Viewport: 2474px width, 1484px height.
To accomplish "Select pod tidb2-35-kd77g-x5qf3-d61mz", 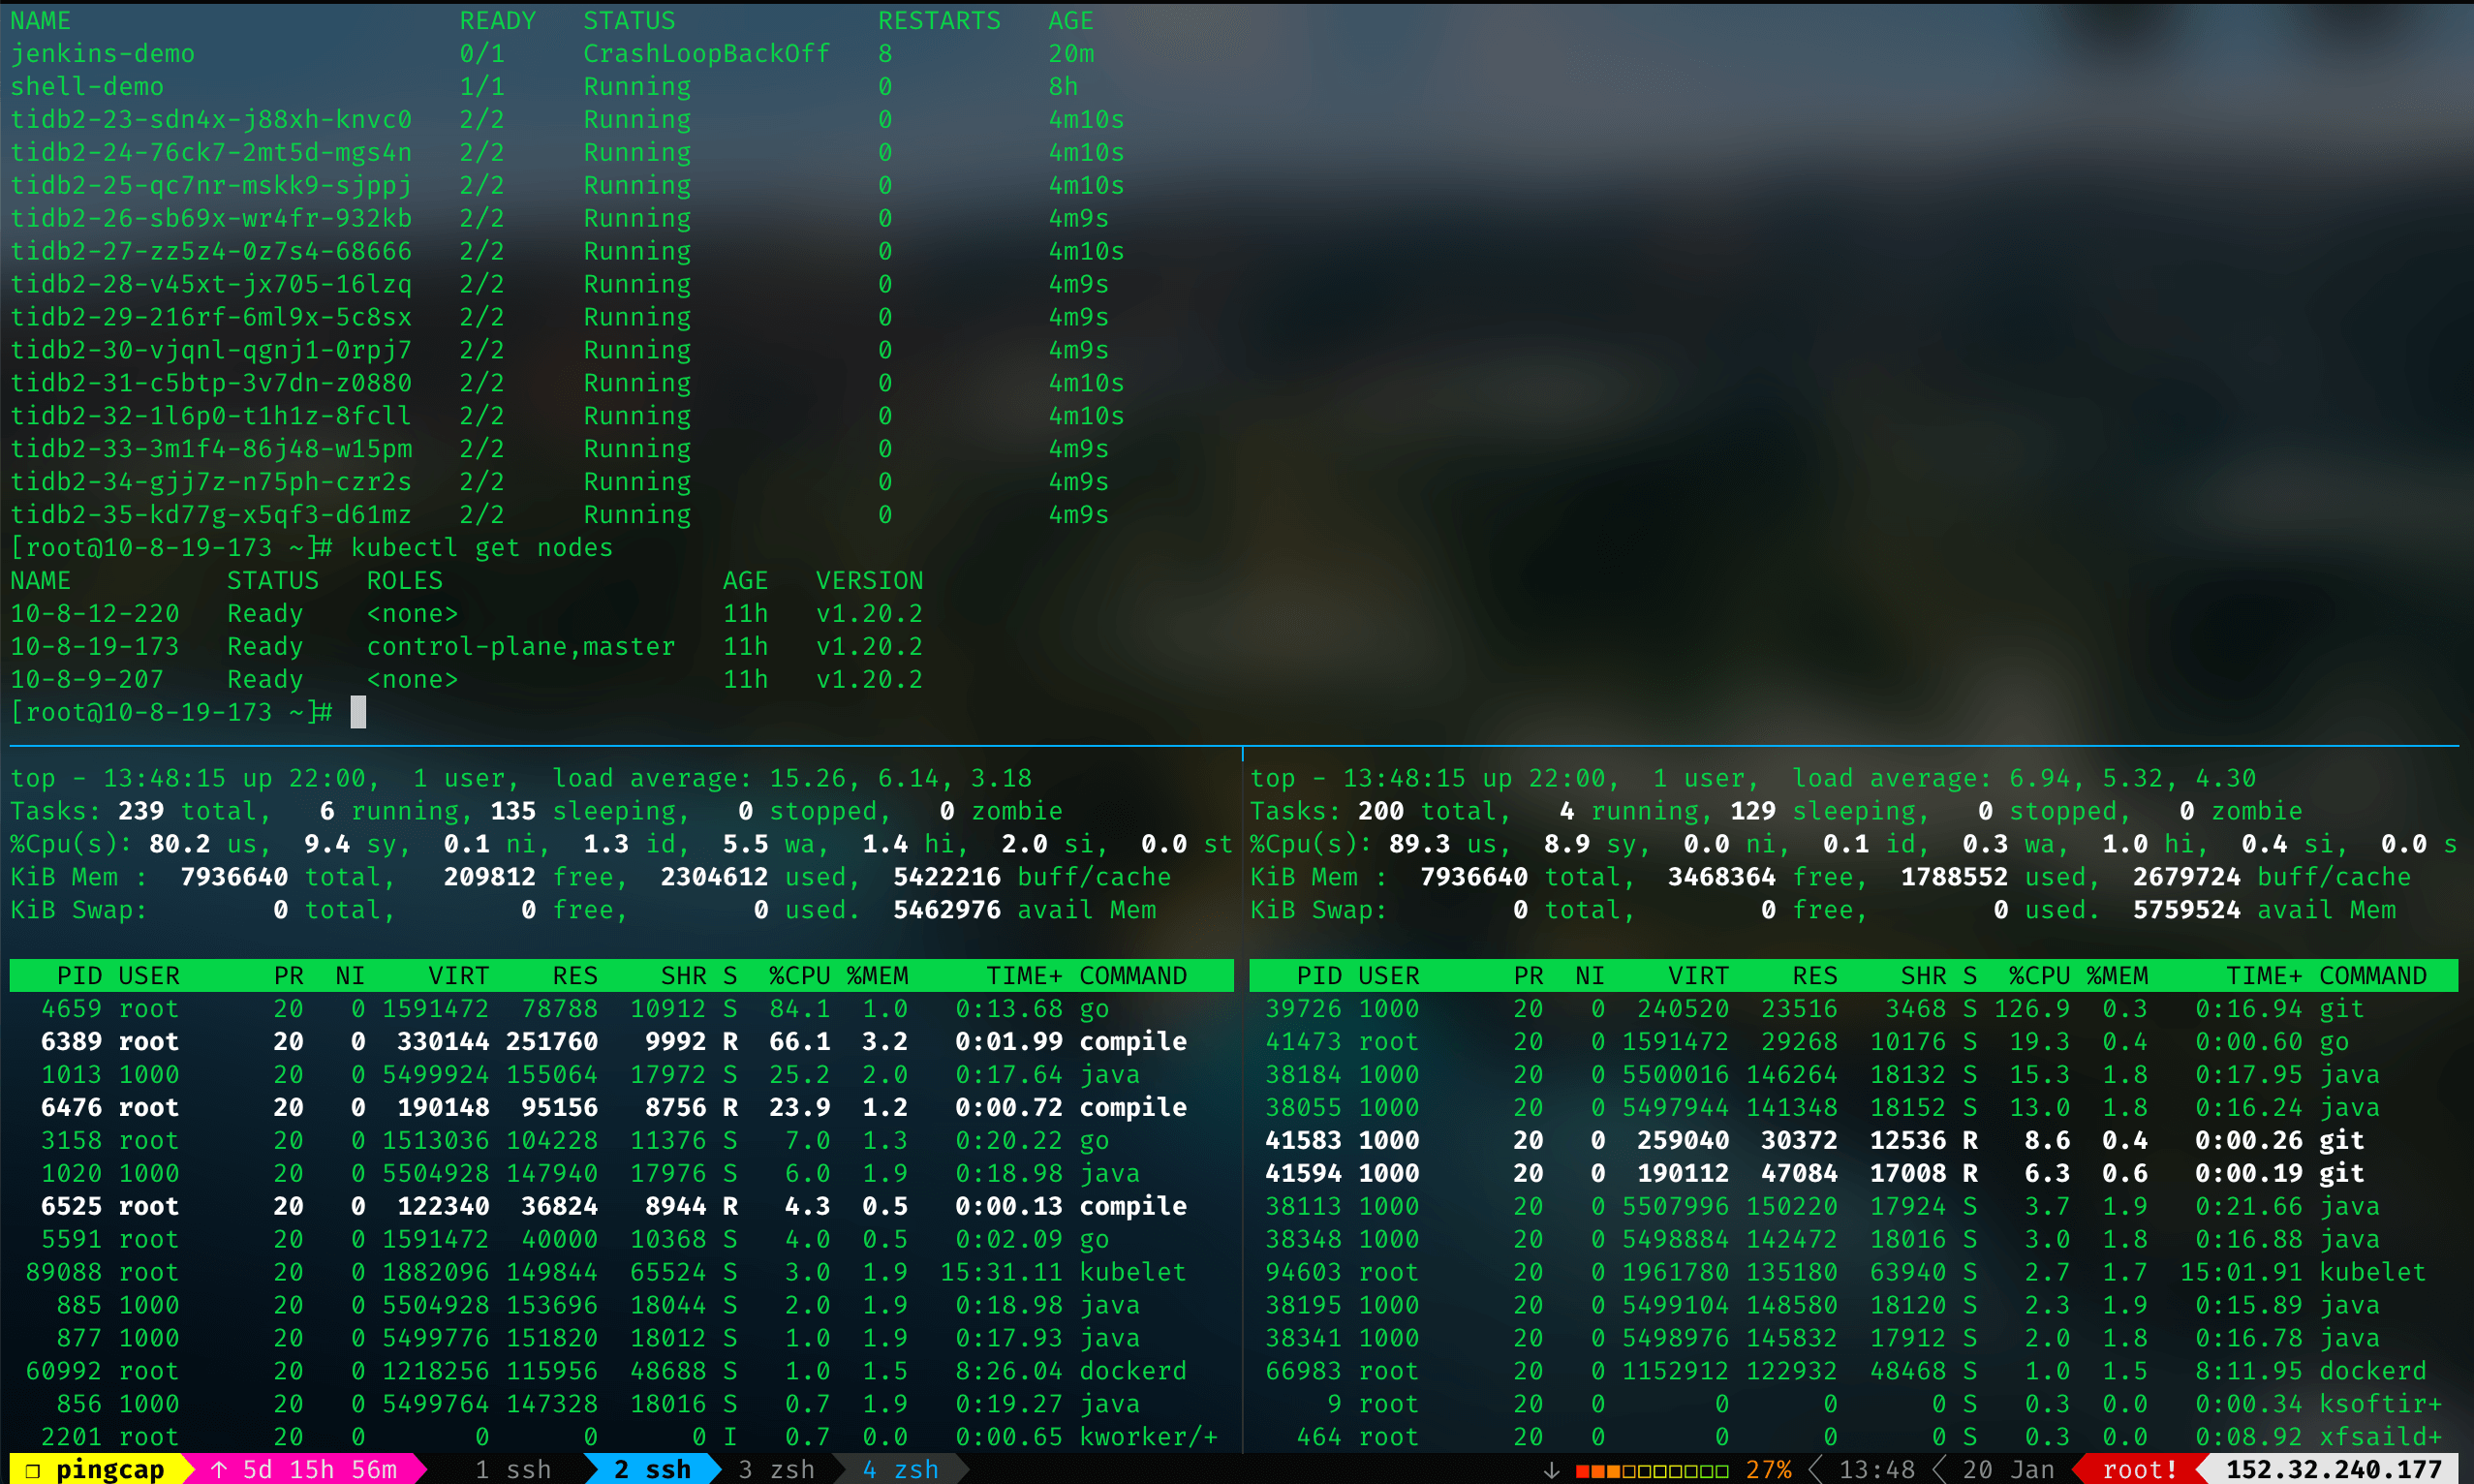I will [x=211, y=514].
